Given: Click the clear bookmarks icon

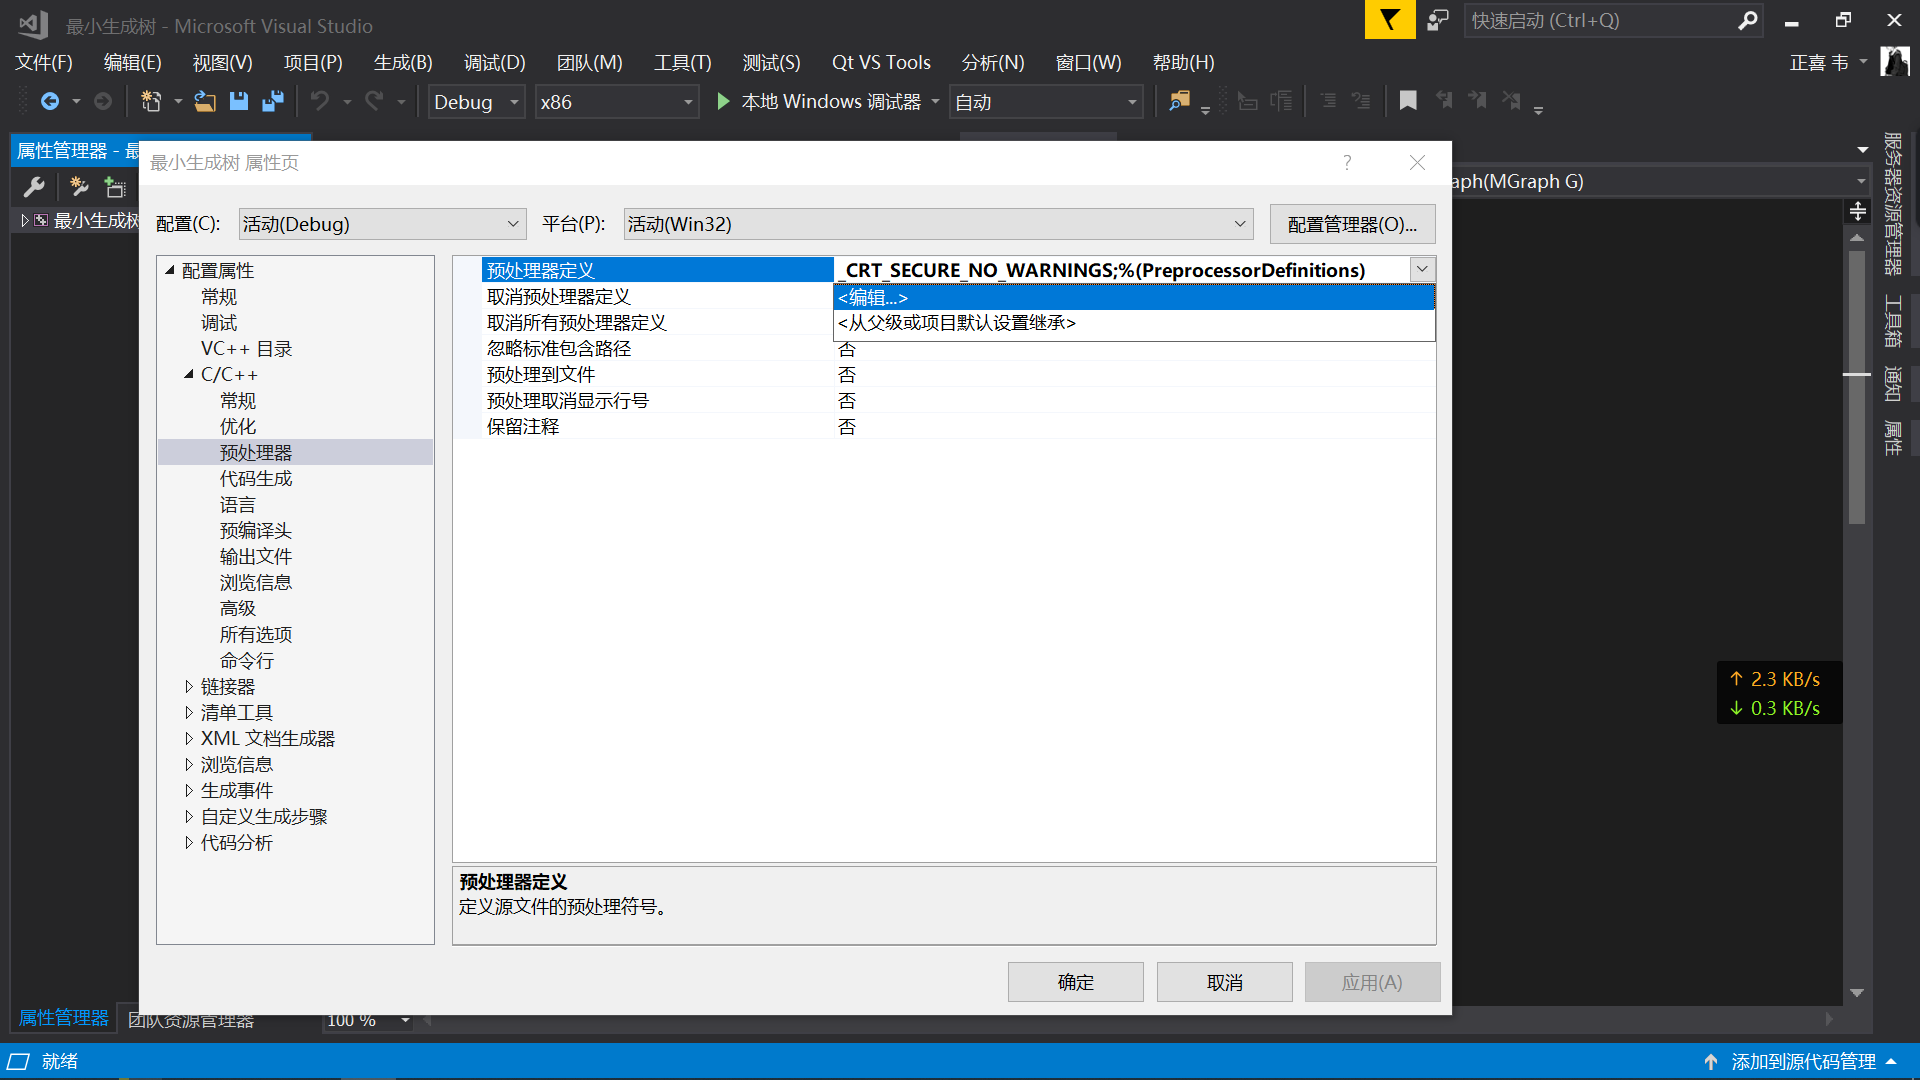Looking at the screenshot, I should point(1511,101).
